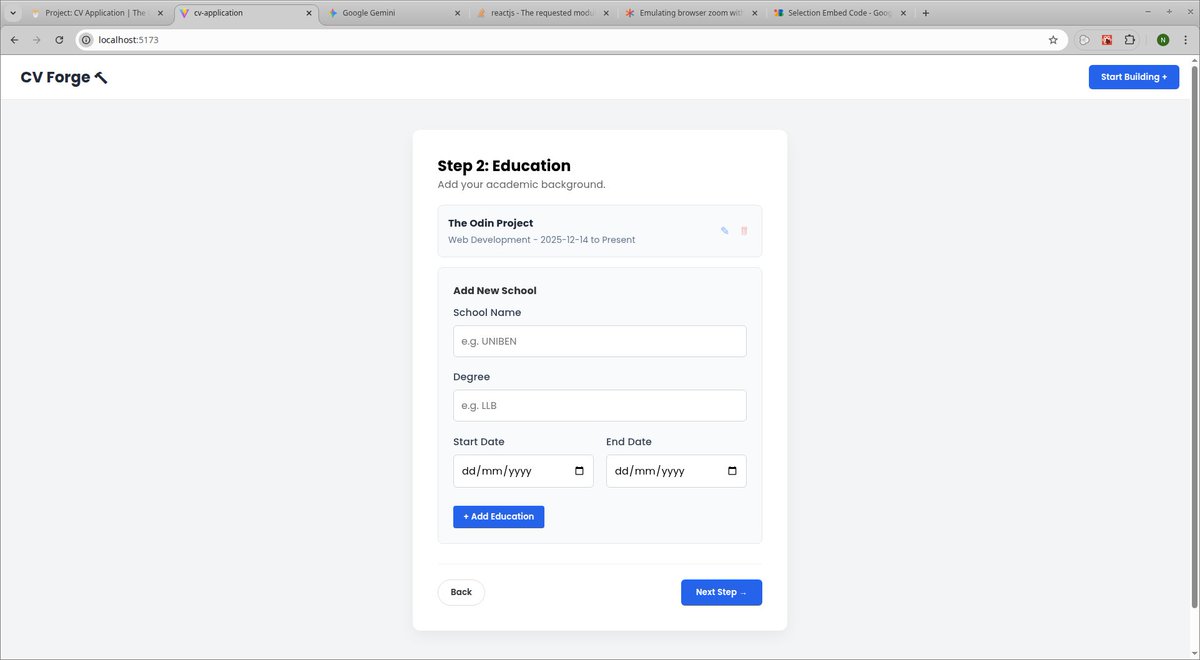
Task: Open the Chrome three-dot menu
Action: 1188,40
